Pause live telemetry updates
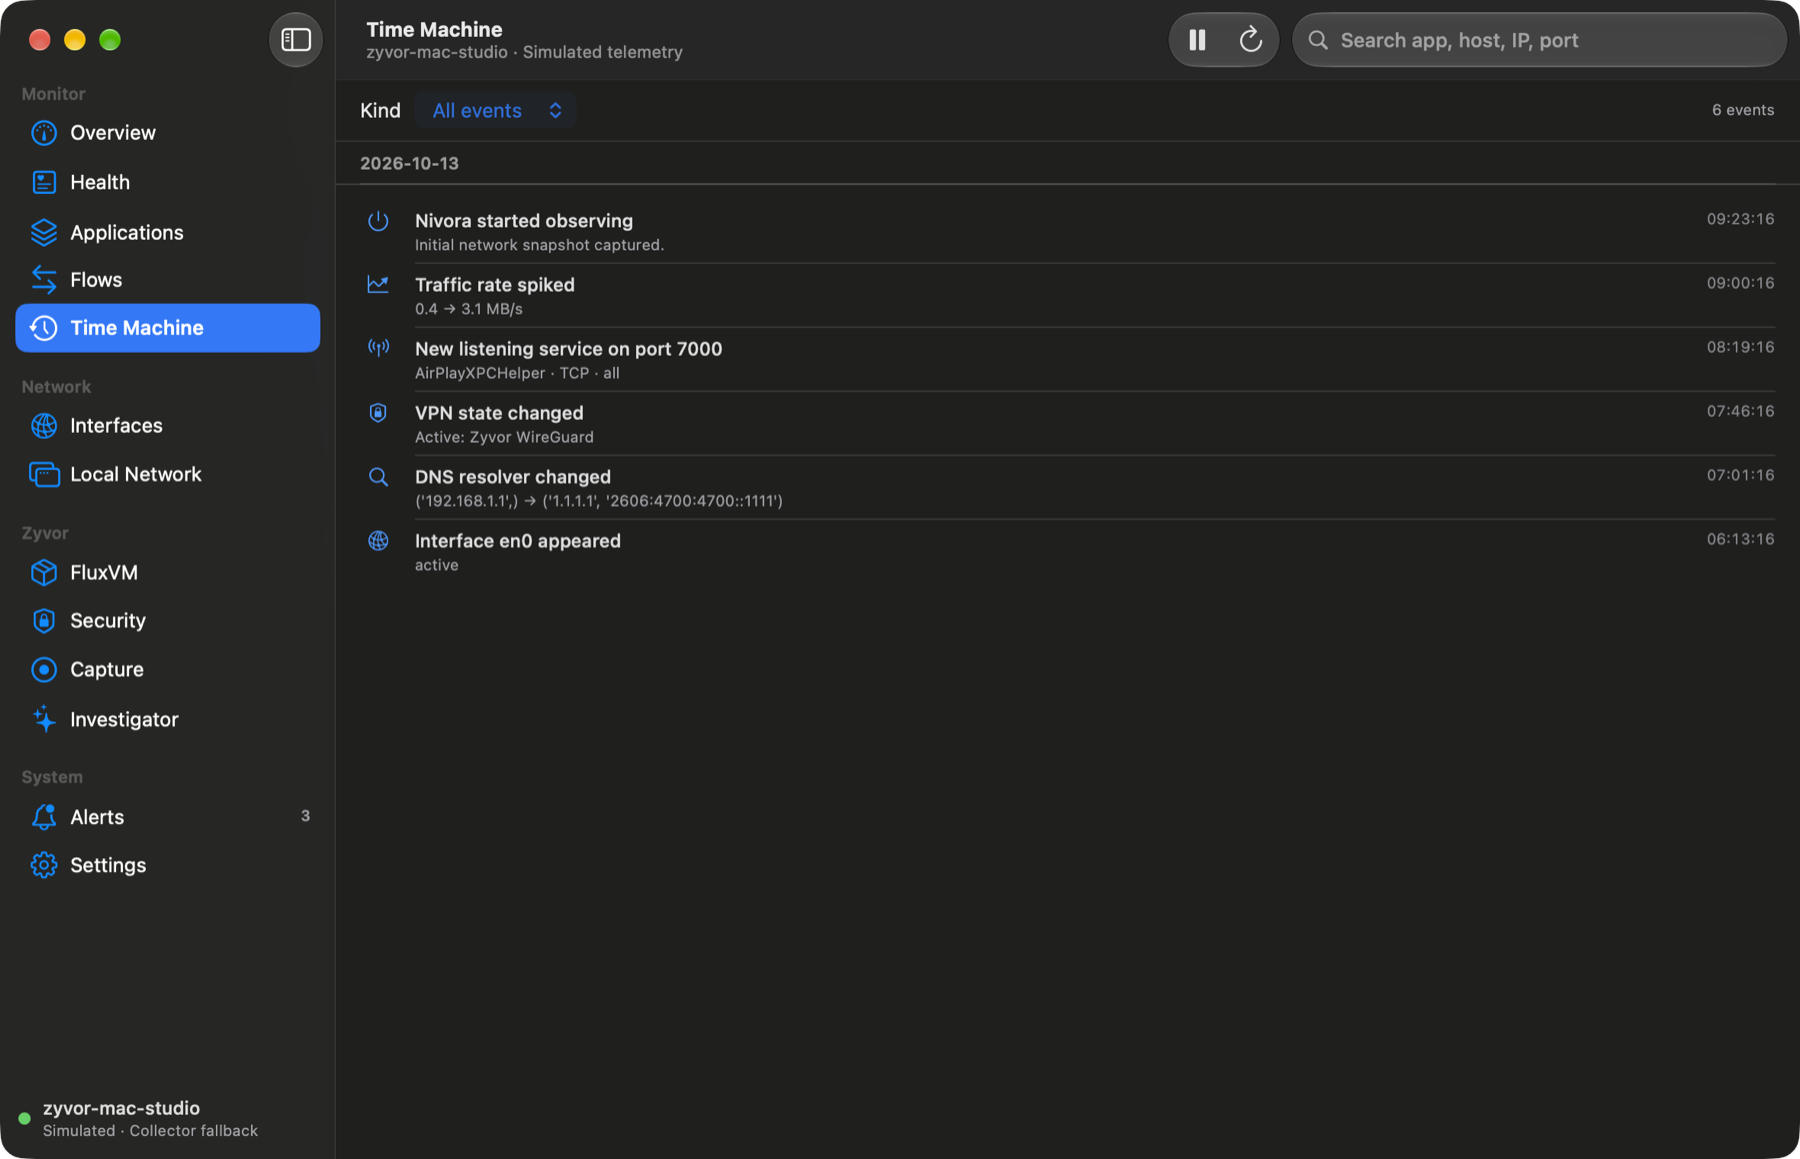Image resolution: width=1800 pixels, height=1159 pixels. [x=1197, y=40]
